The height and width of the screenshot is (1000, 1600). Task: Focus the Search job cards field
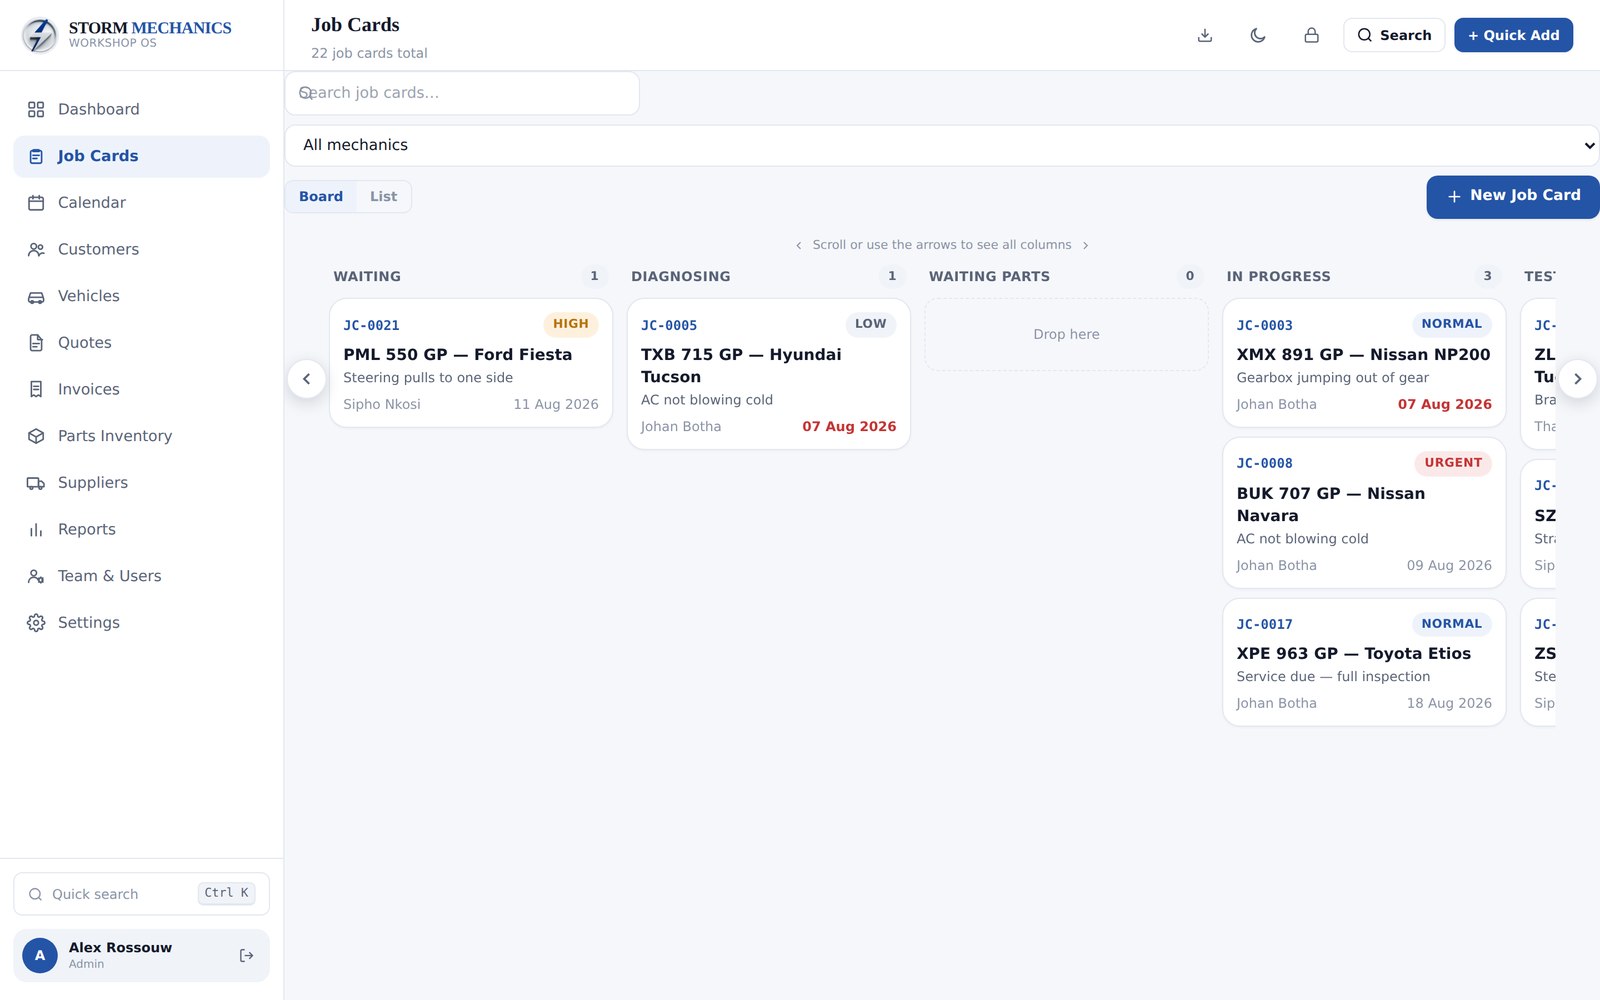(x=462, y=93)
